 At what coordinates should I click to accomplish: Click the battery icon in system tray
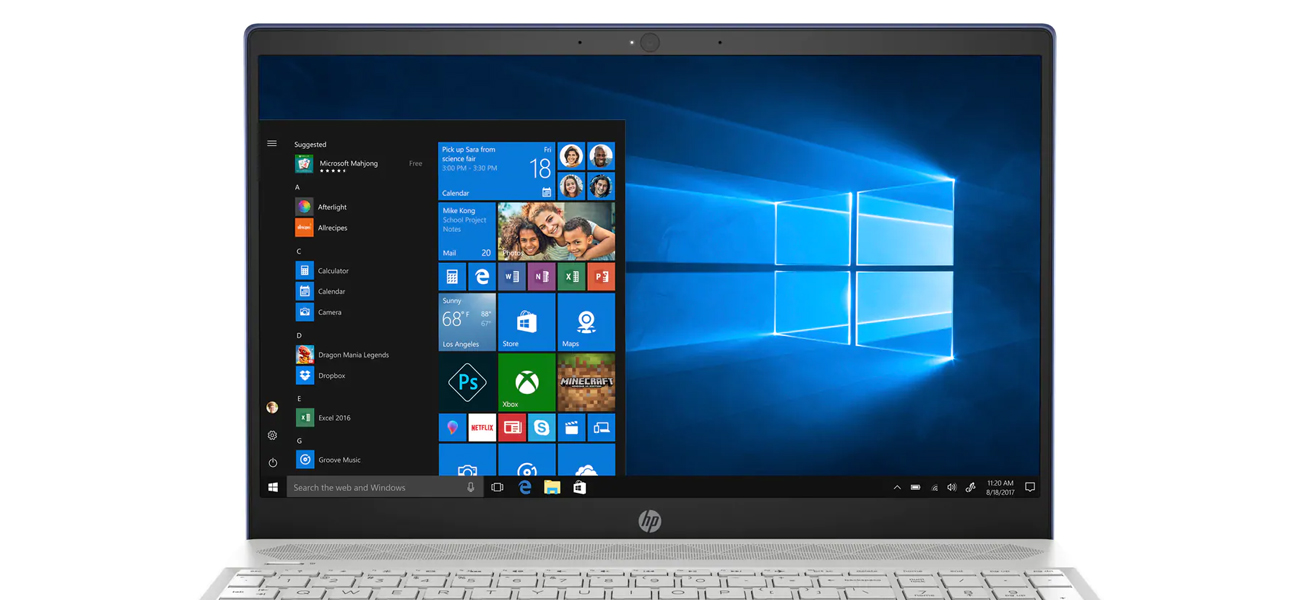pos(915,488)
